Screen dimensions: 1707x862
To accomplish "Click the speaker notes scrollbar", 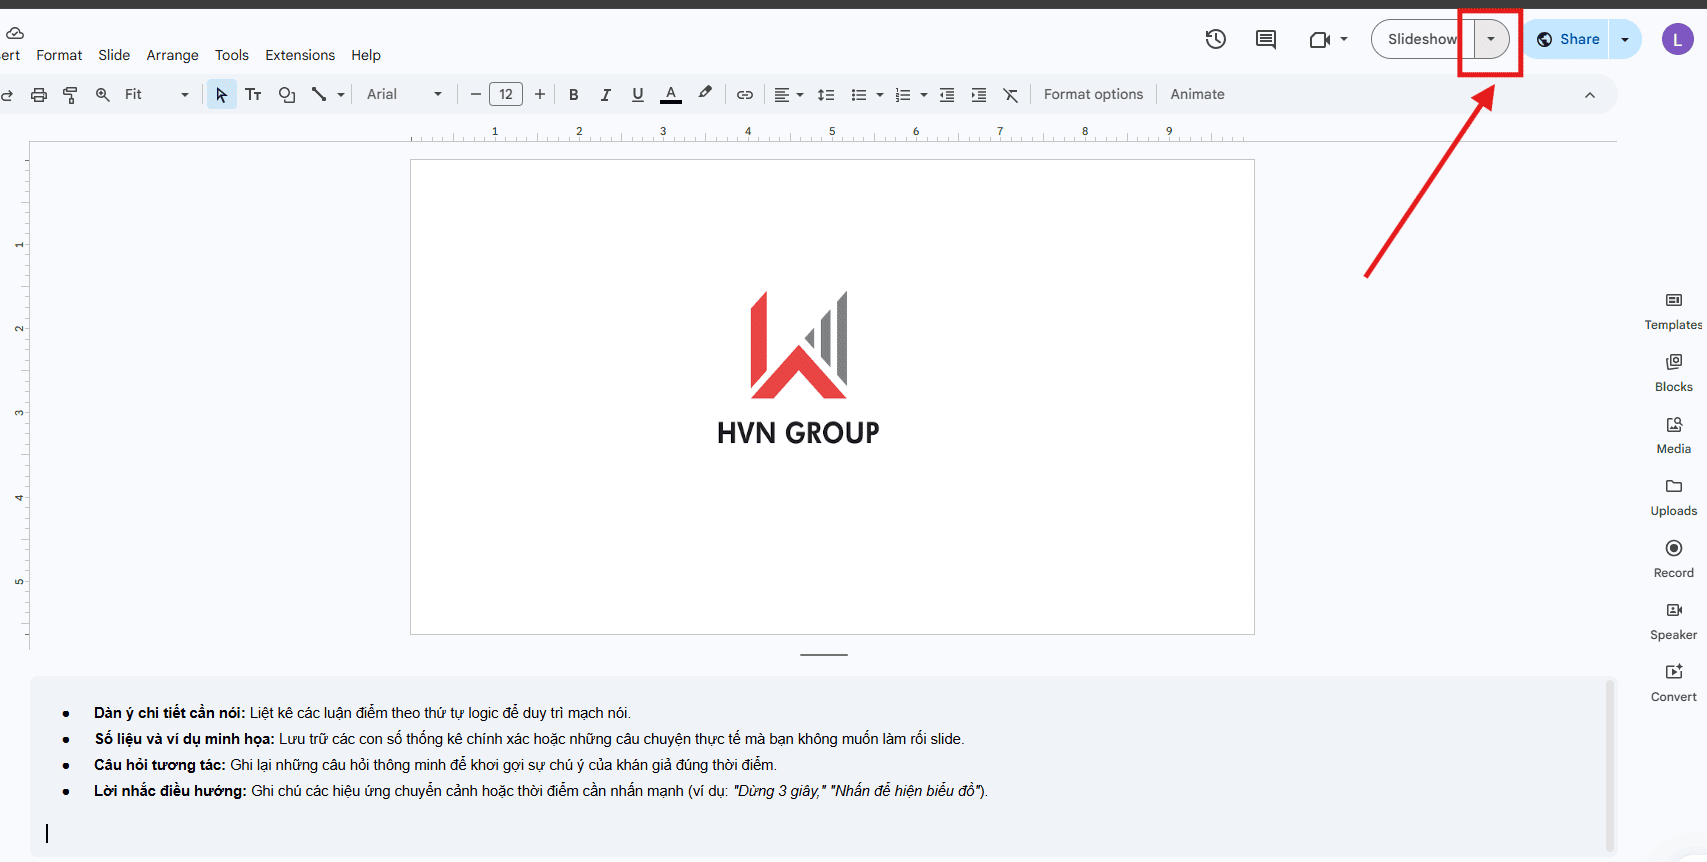I will (x=1610, y=765).
